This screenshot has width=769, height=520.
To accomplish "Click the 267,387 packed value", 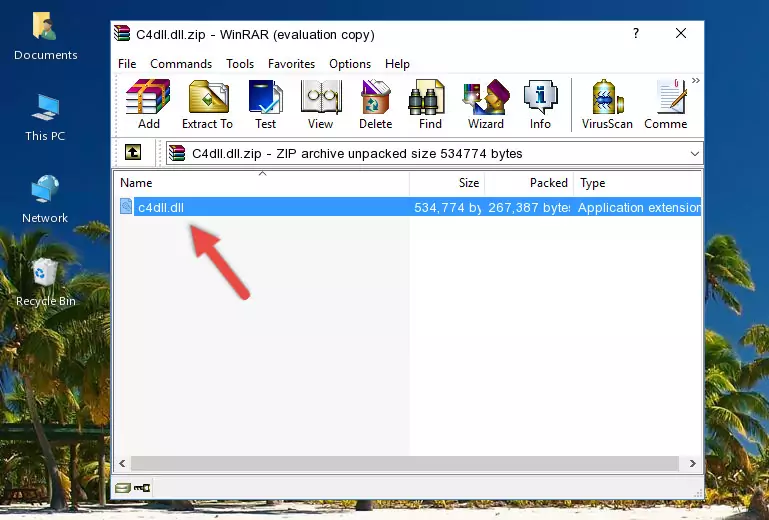I will coord(529,208).
